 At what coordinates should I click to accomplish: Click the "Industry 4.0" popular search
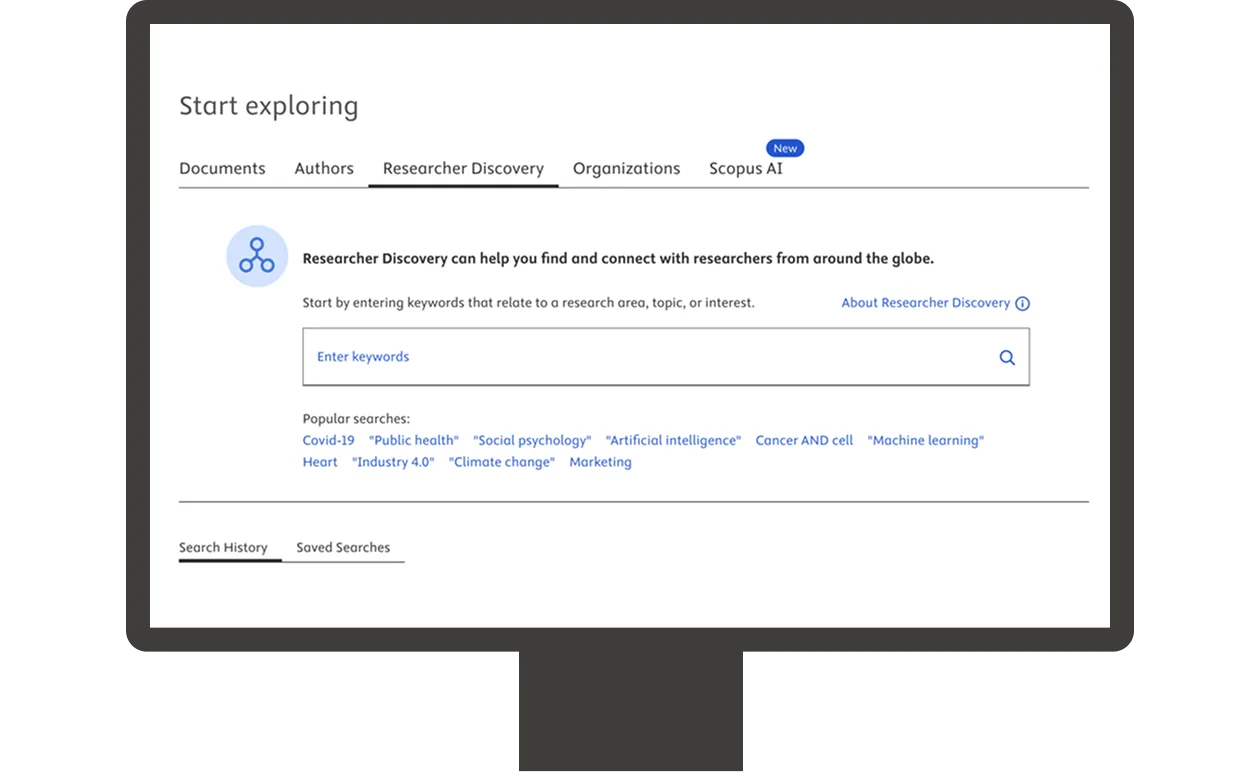(393, 461)
